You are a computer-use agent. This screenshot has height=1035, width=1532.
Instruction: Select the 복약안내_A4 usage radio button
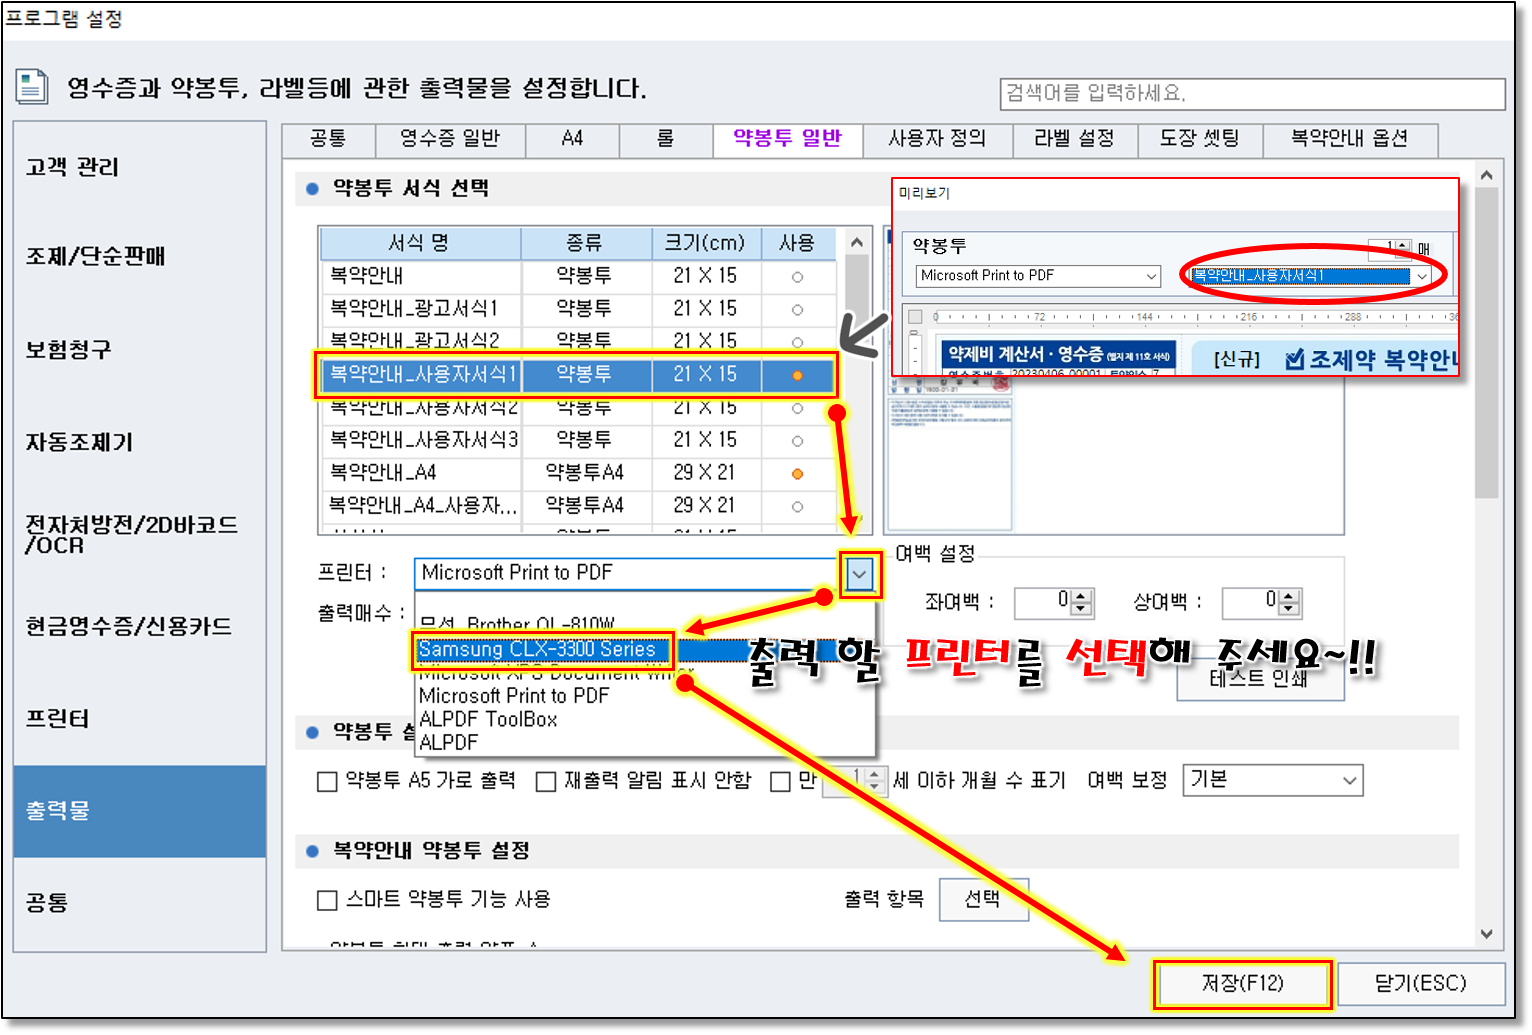pyautogui.click(x=797, y=473)
